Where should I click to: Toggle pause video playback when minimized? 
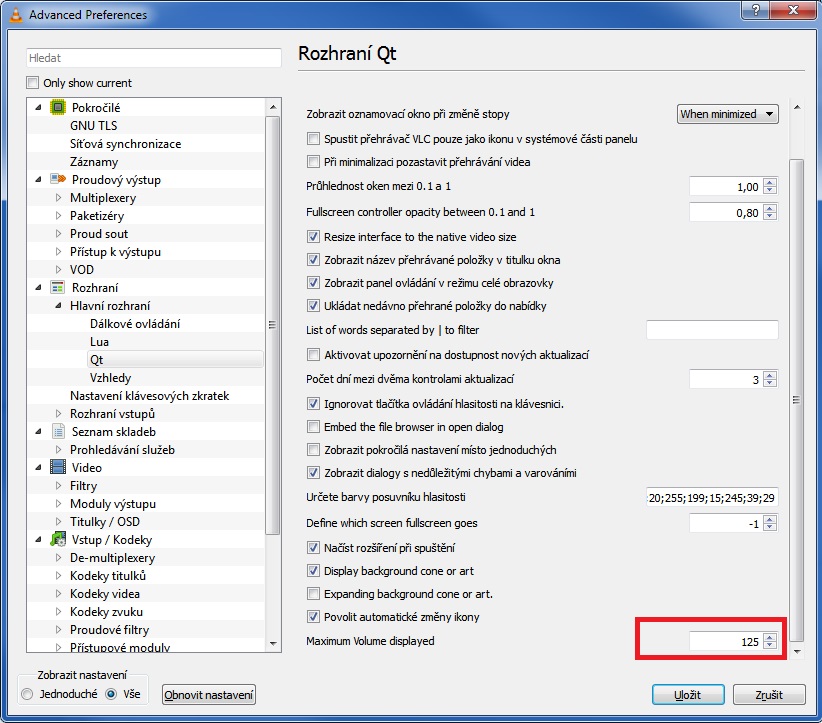[313, 162]
